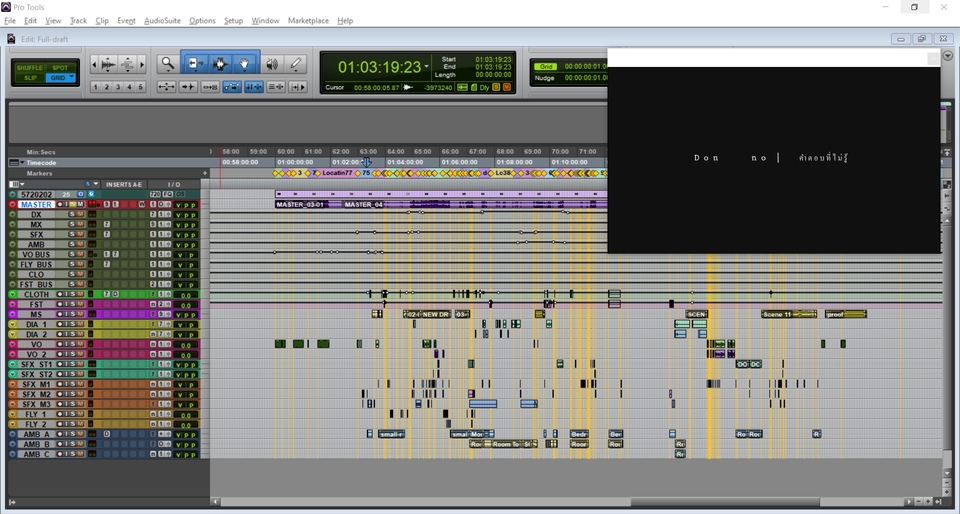Toggle Insertion Follows Playback
960x514 pixels.
[298, 87]
